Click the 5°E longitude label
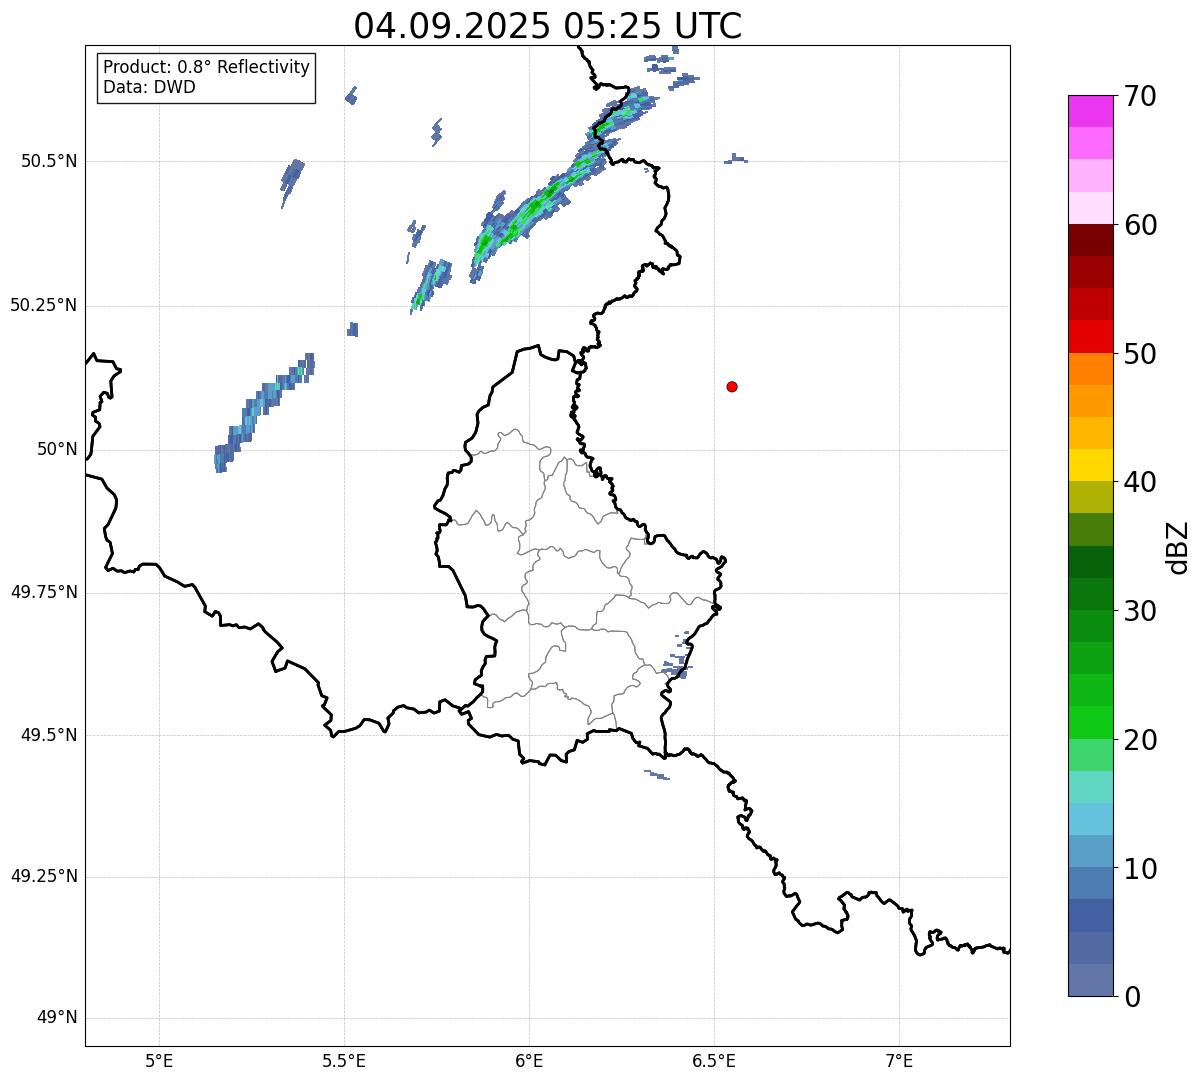1202x1081 pixels. click(159, 1060)
